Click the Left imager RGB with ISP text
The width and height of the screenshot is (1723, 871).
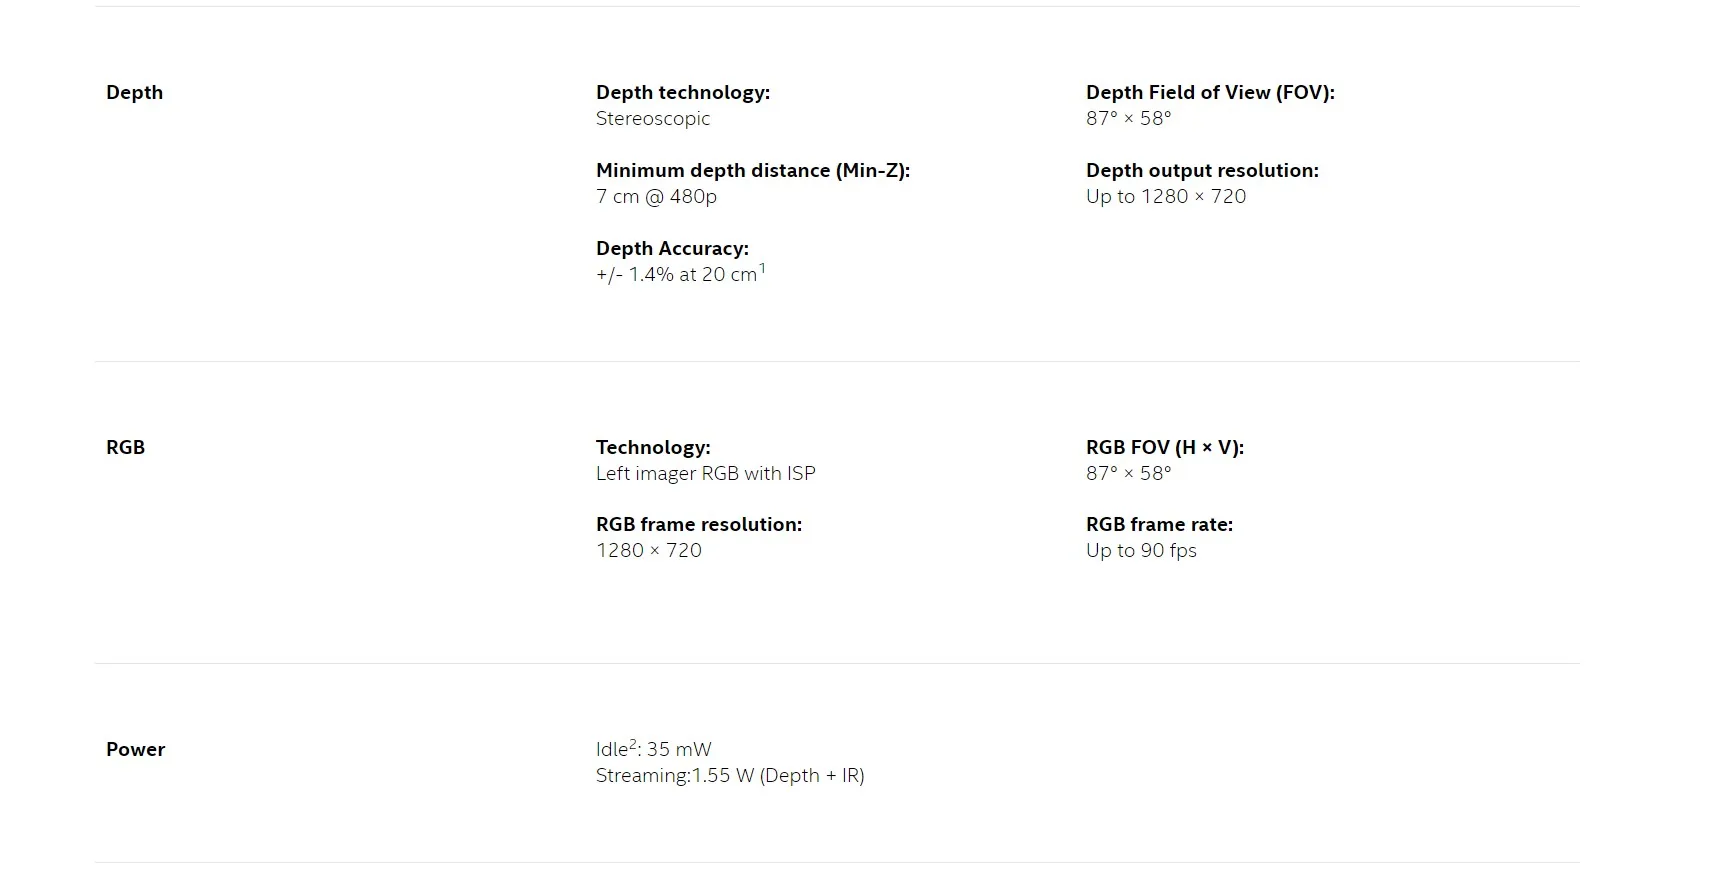(x=705, y=473)
